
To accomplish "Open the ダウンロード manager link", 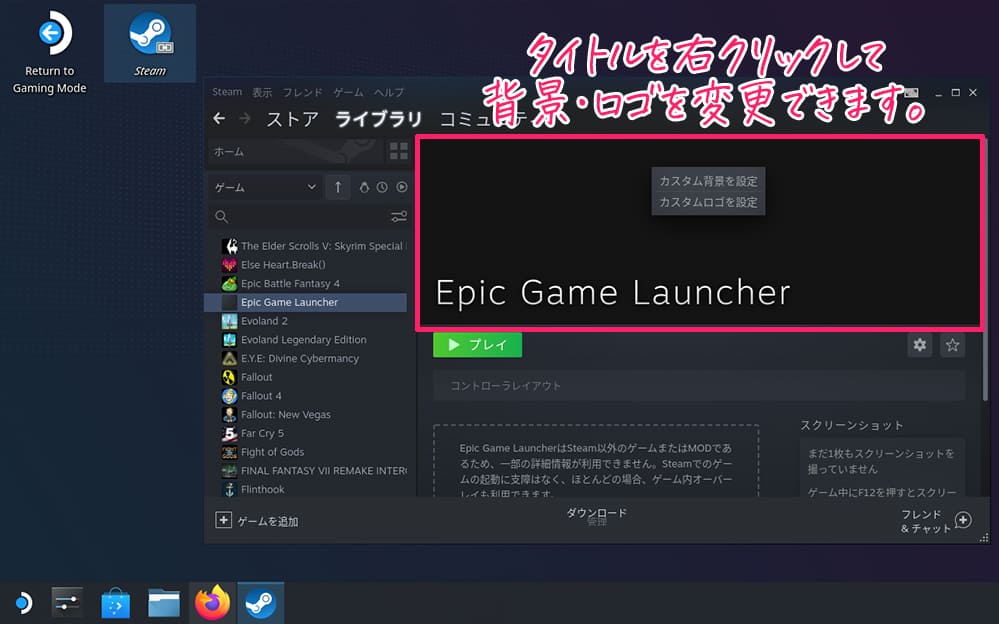I will (x=596, y=513).
